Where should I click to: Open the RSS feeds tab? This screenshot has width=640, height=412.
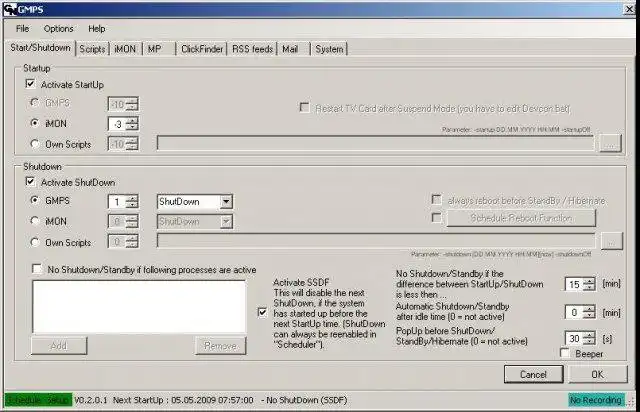tap(252, 49)
